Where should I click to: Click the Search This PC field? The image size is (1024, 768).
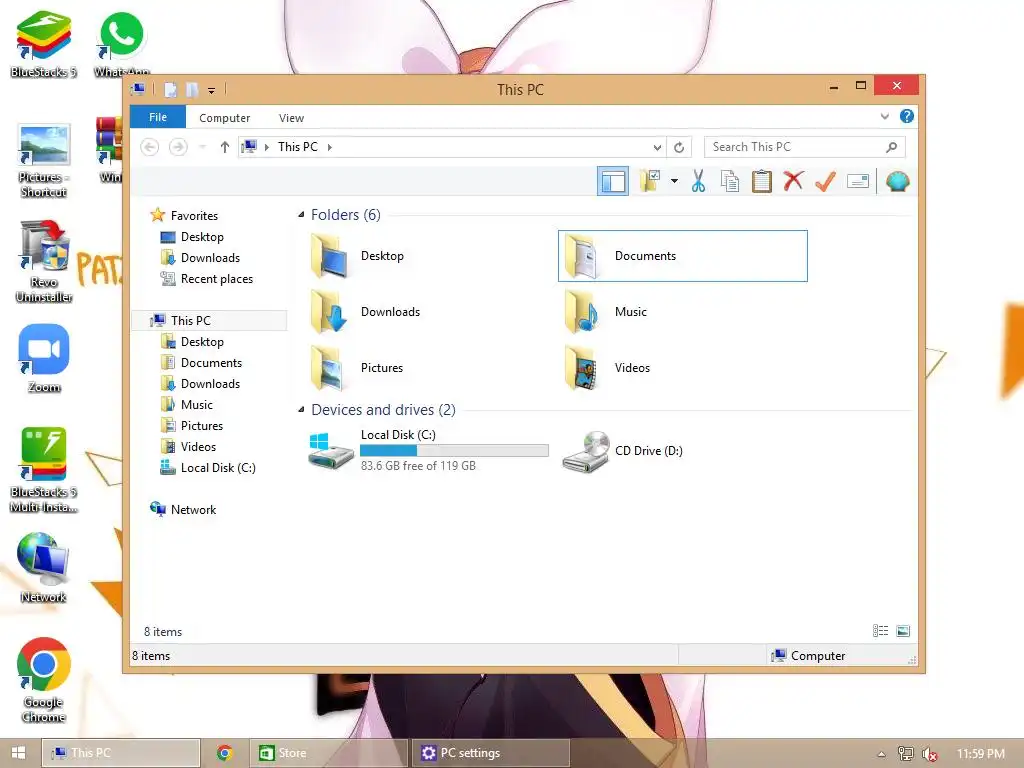click(805, 147)
